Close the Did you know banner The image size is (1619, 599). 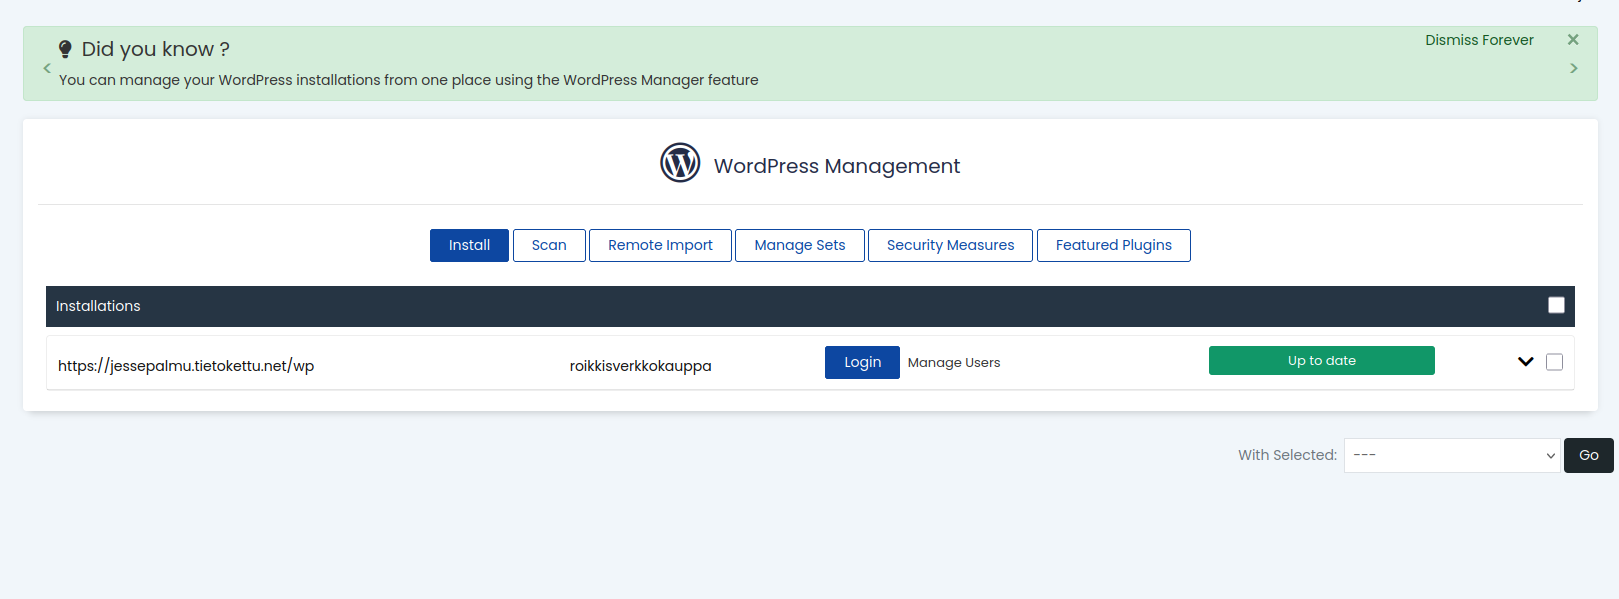(1573, 40)
